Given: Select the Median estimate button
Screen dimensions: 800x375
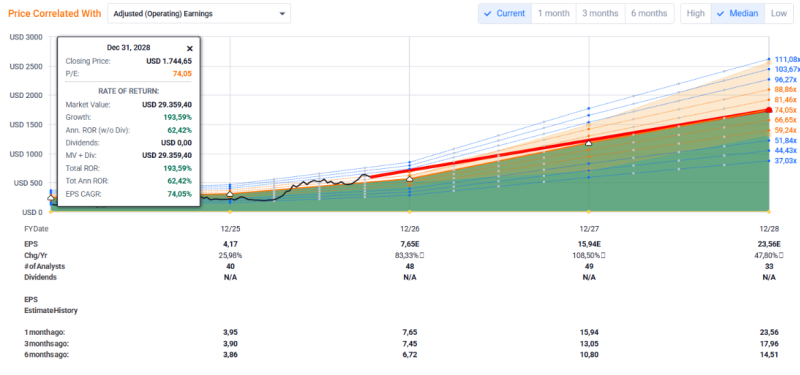Looking at the screenshot, I should 738,13.
